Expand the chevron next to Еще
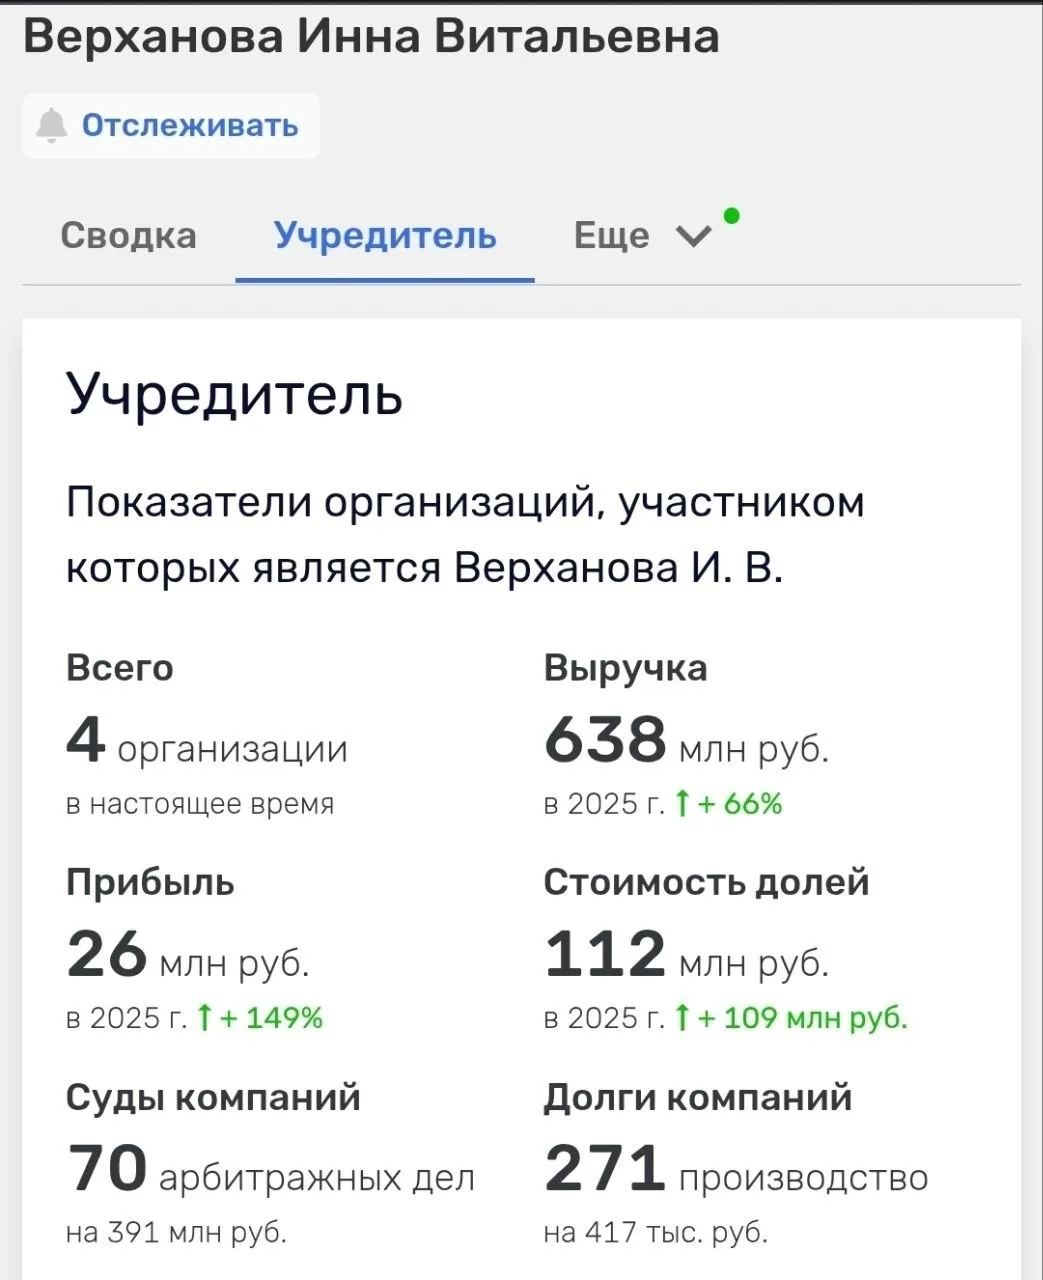The image size is (1043, 1280). point(694,237)
